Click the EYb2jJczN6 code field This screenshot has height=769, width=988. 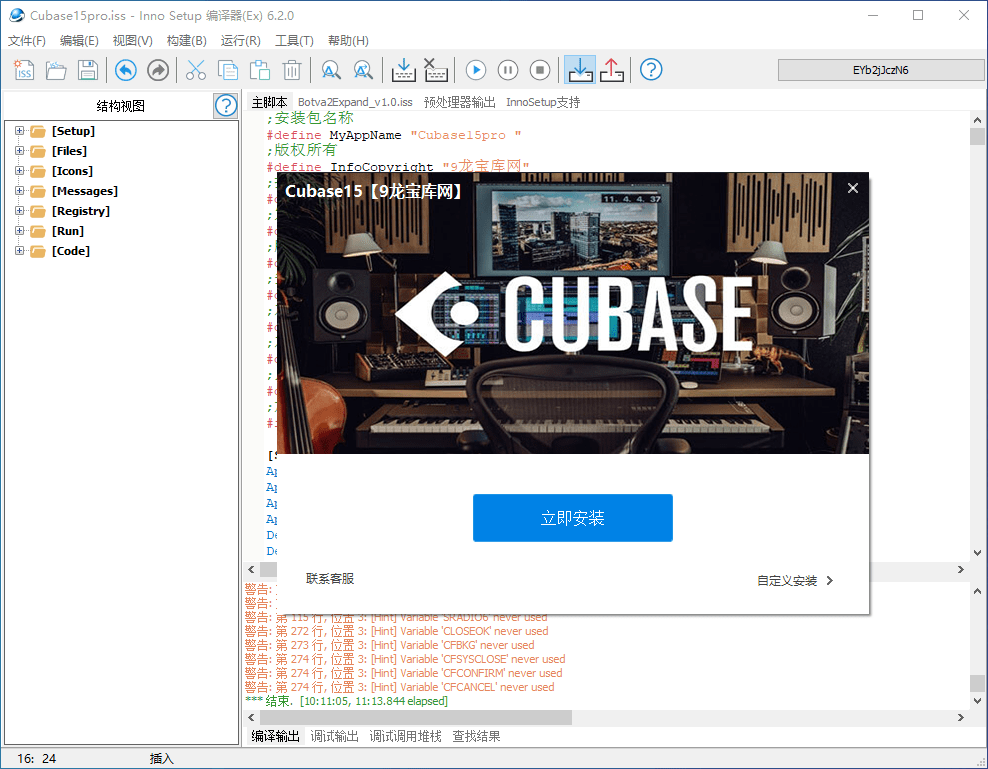pos(880,70)
